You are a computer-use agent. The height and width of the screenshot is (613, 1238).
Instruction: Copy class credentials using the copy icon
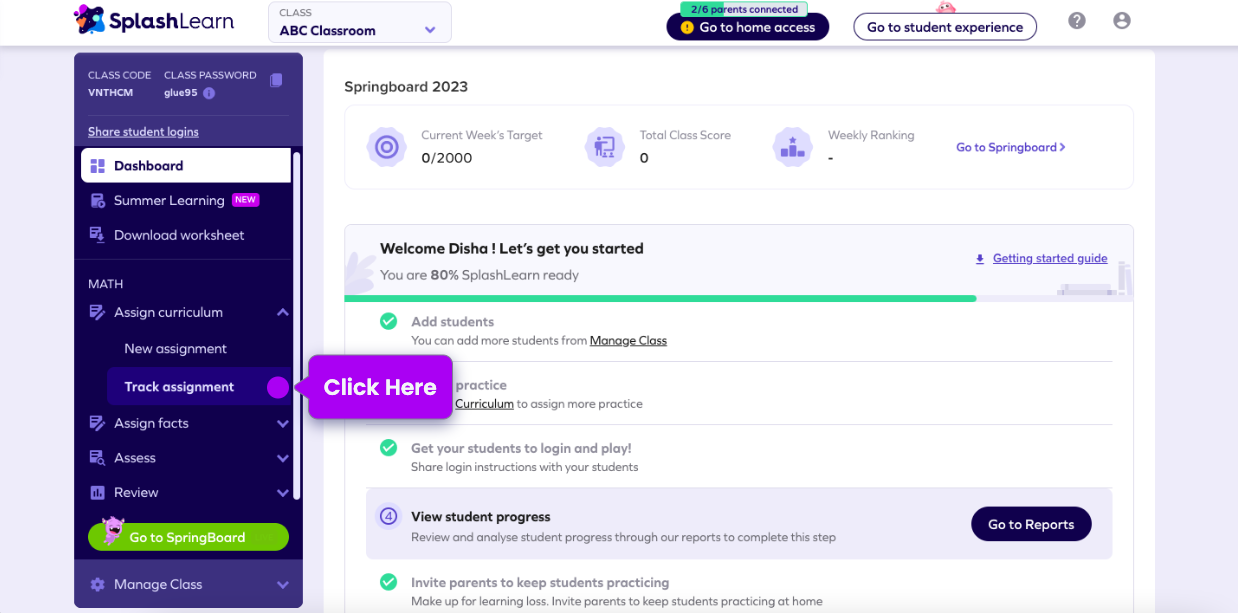click(276, 80)
